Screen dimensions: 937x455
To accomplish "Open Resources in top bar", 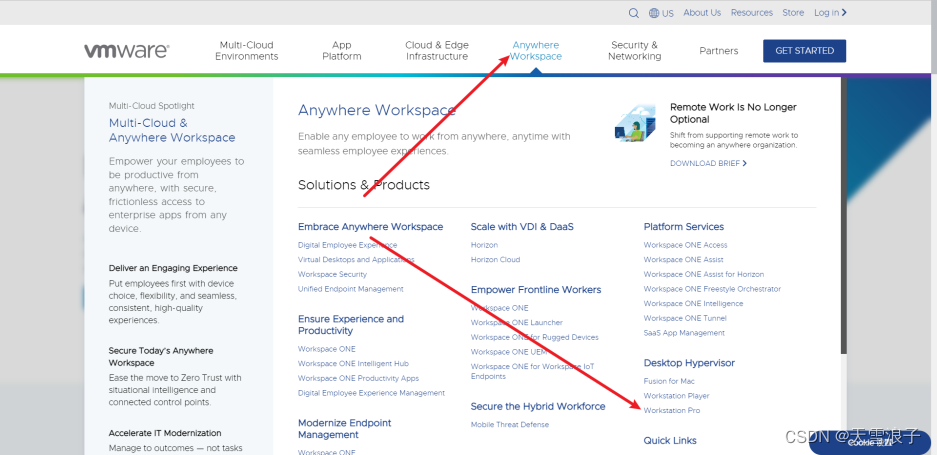I will tap(752, 13).
